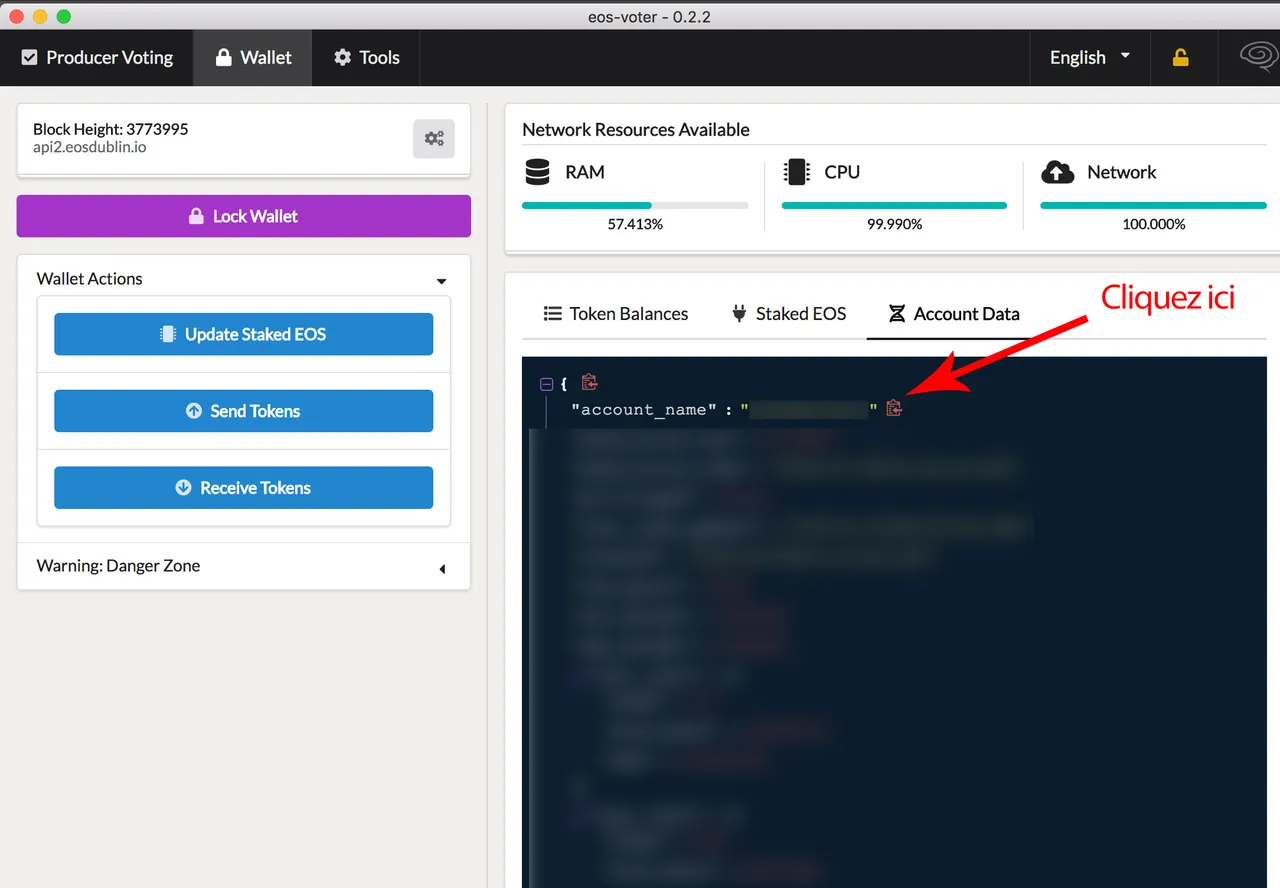This screenshot has width=1280, height=888.
Task: Select the Staked EOS tab
Action: (x=789, y=314)
